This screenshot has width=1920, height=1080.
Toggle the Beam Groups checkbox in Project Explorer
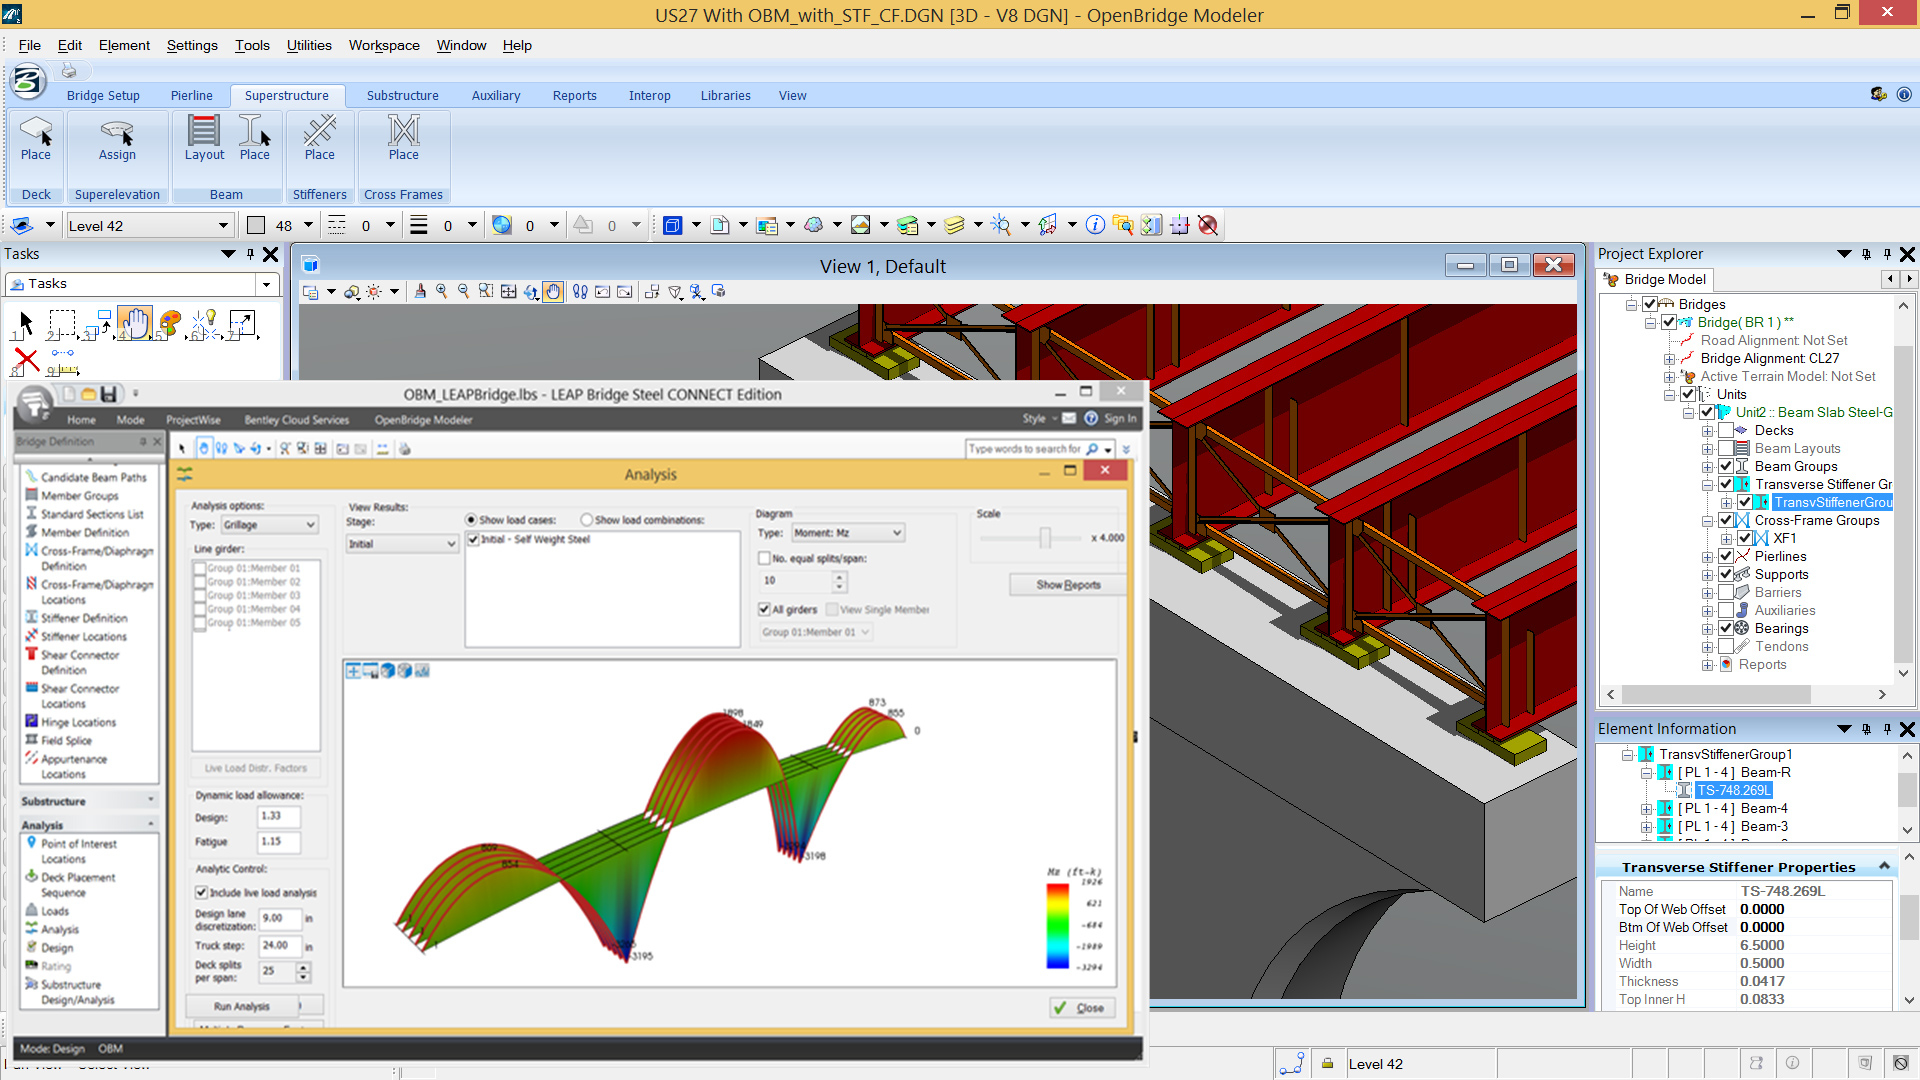(x=1726, y=466)
